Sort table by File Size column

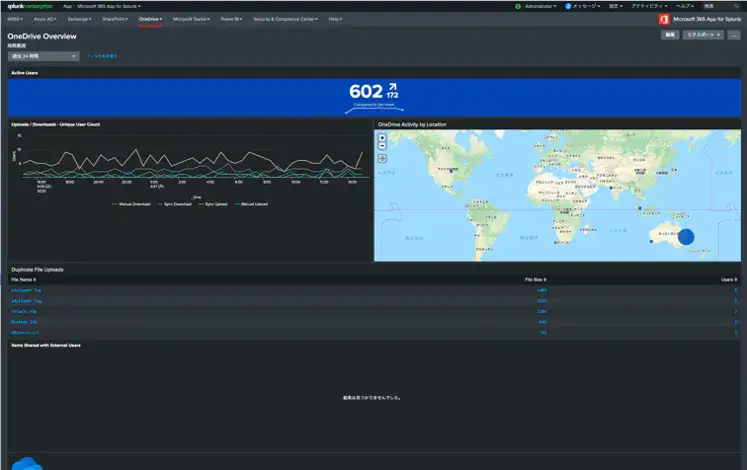[x=535, y=280]
